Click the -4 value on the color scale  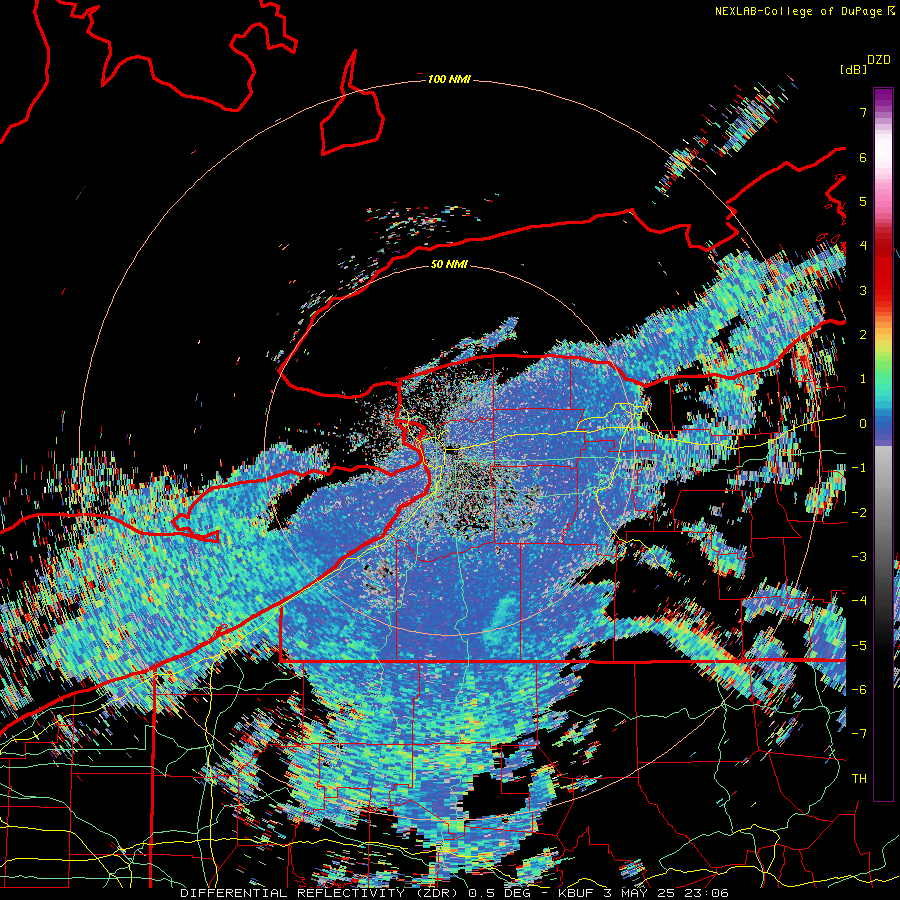[859, 601]
